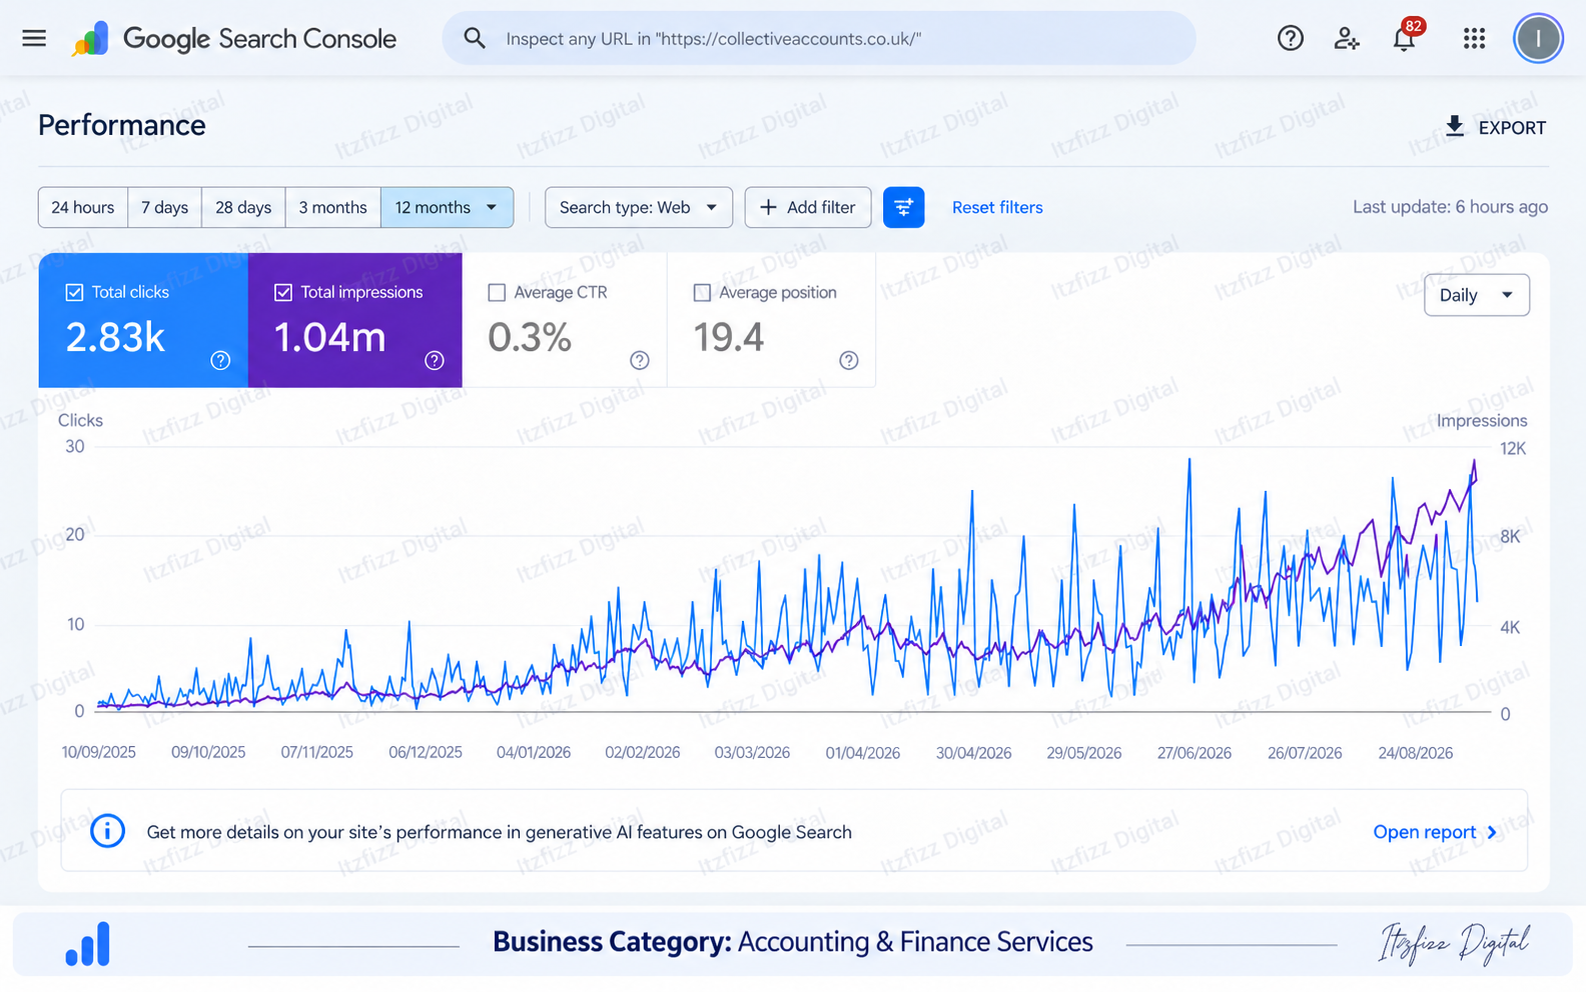
Task: Click the search magnifier icon
Action: tap(475, 39)
